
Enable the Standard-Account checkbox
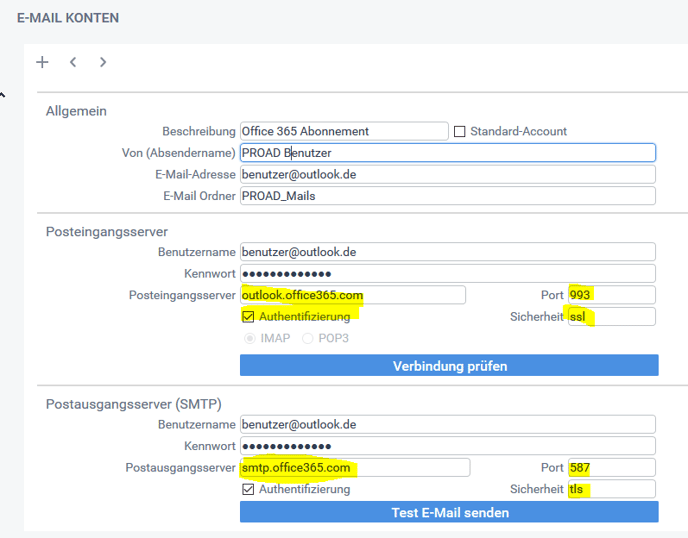(460, 131)
